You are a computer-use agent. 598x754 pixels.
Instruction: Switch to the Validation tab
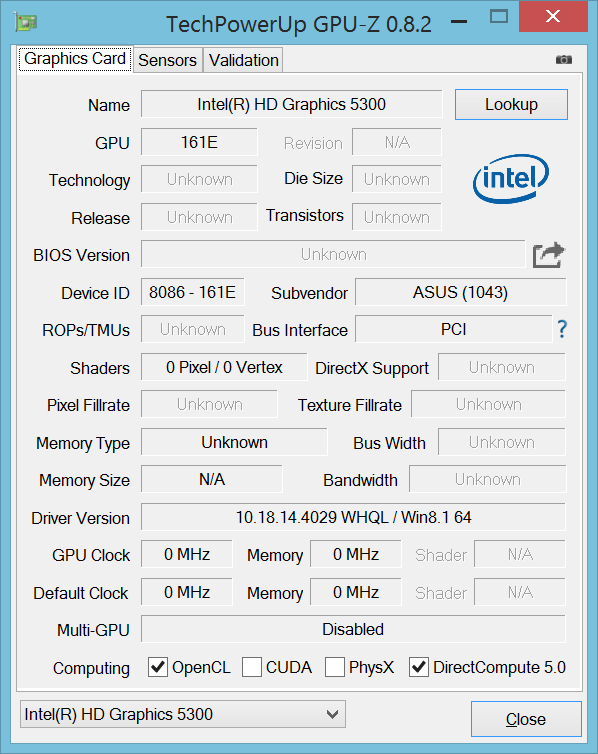point(243,60)
